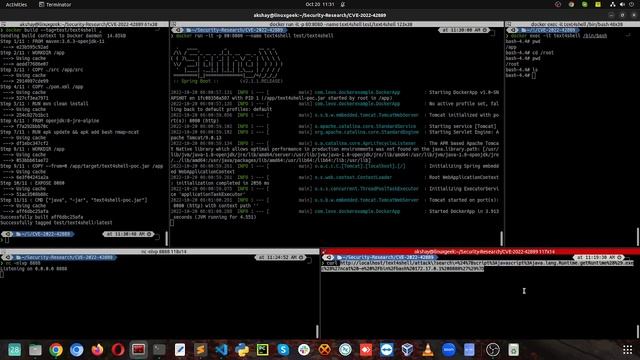Open Skype from the dock
The image size is (640, 360).
(x=283, y=350)
